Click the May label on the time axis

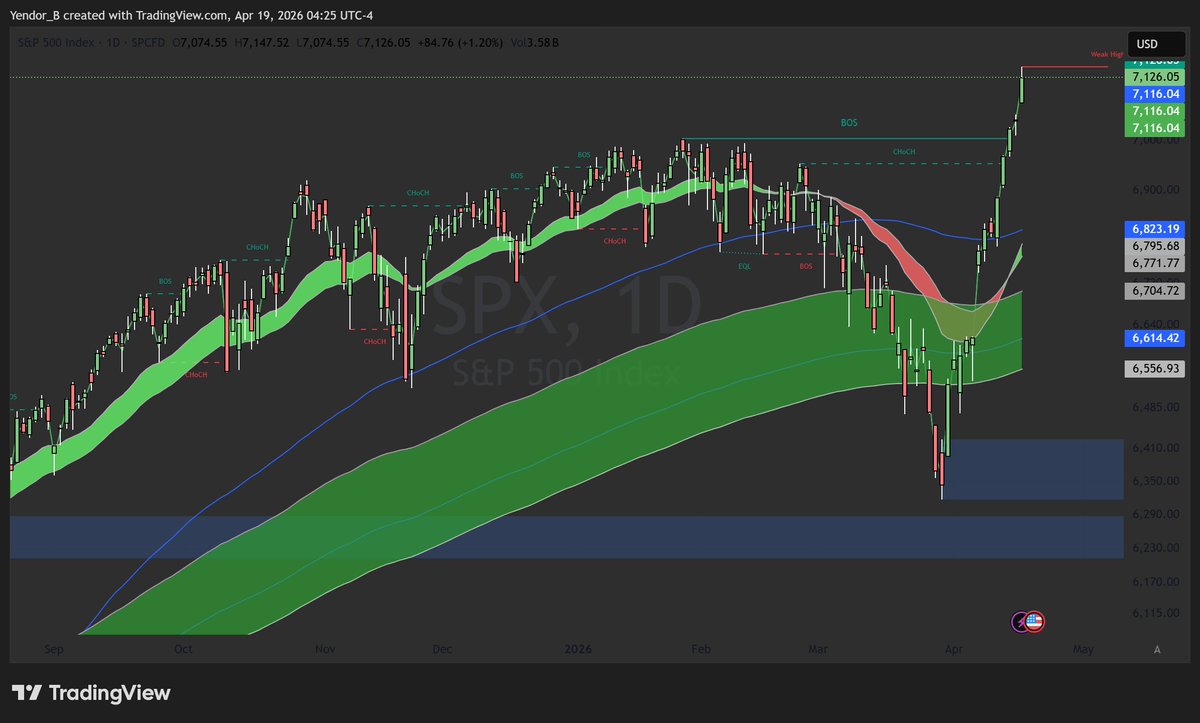(1082, 649)
